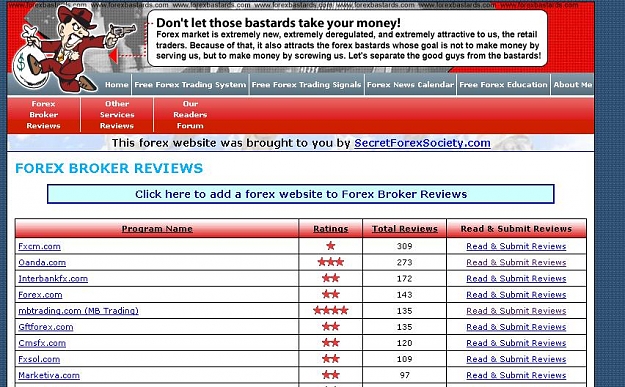Viewport: 625px width, 387px height.
Task: Open mbtrading.com (MB Trading) link
Action: pyautogui.click(x=79, y=311)
